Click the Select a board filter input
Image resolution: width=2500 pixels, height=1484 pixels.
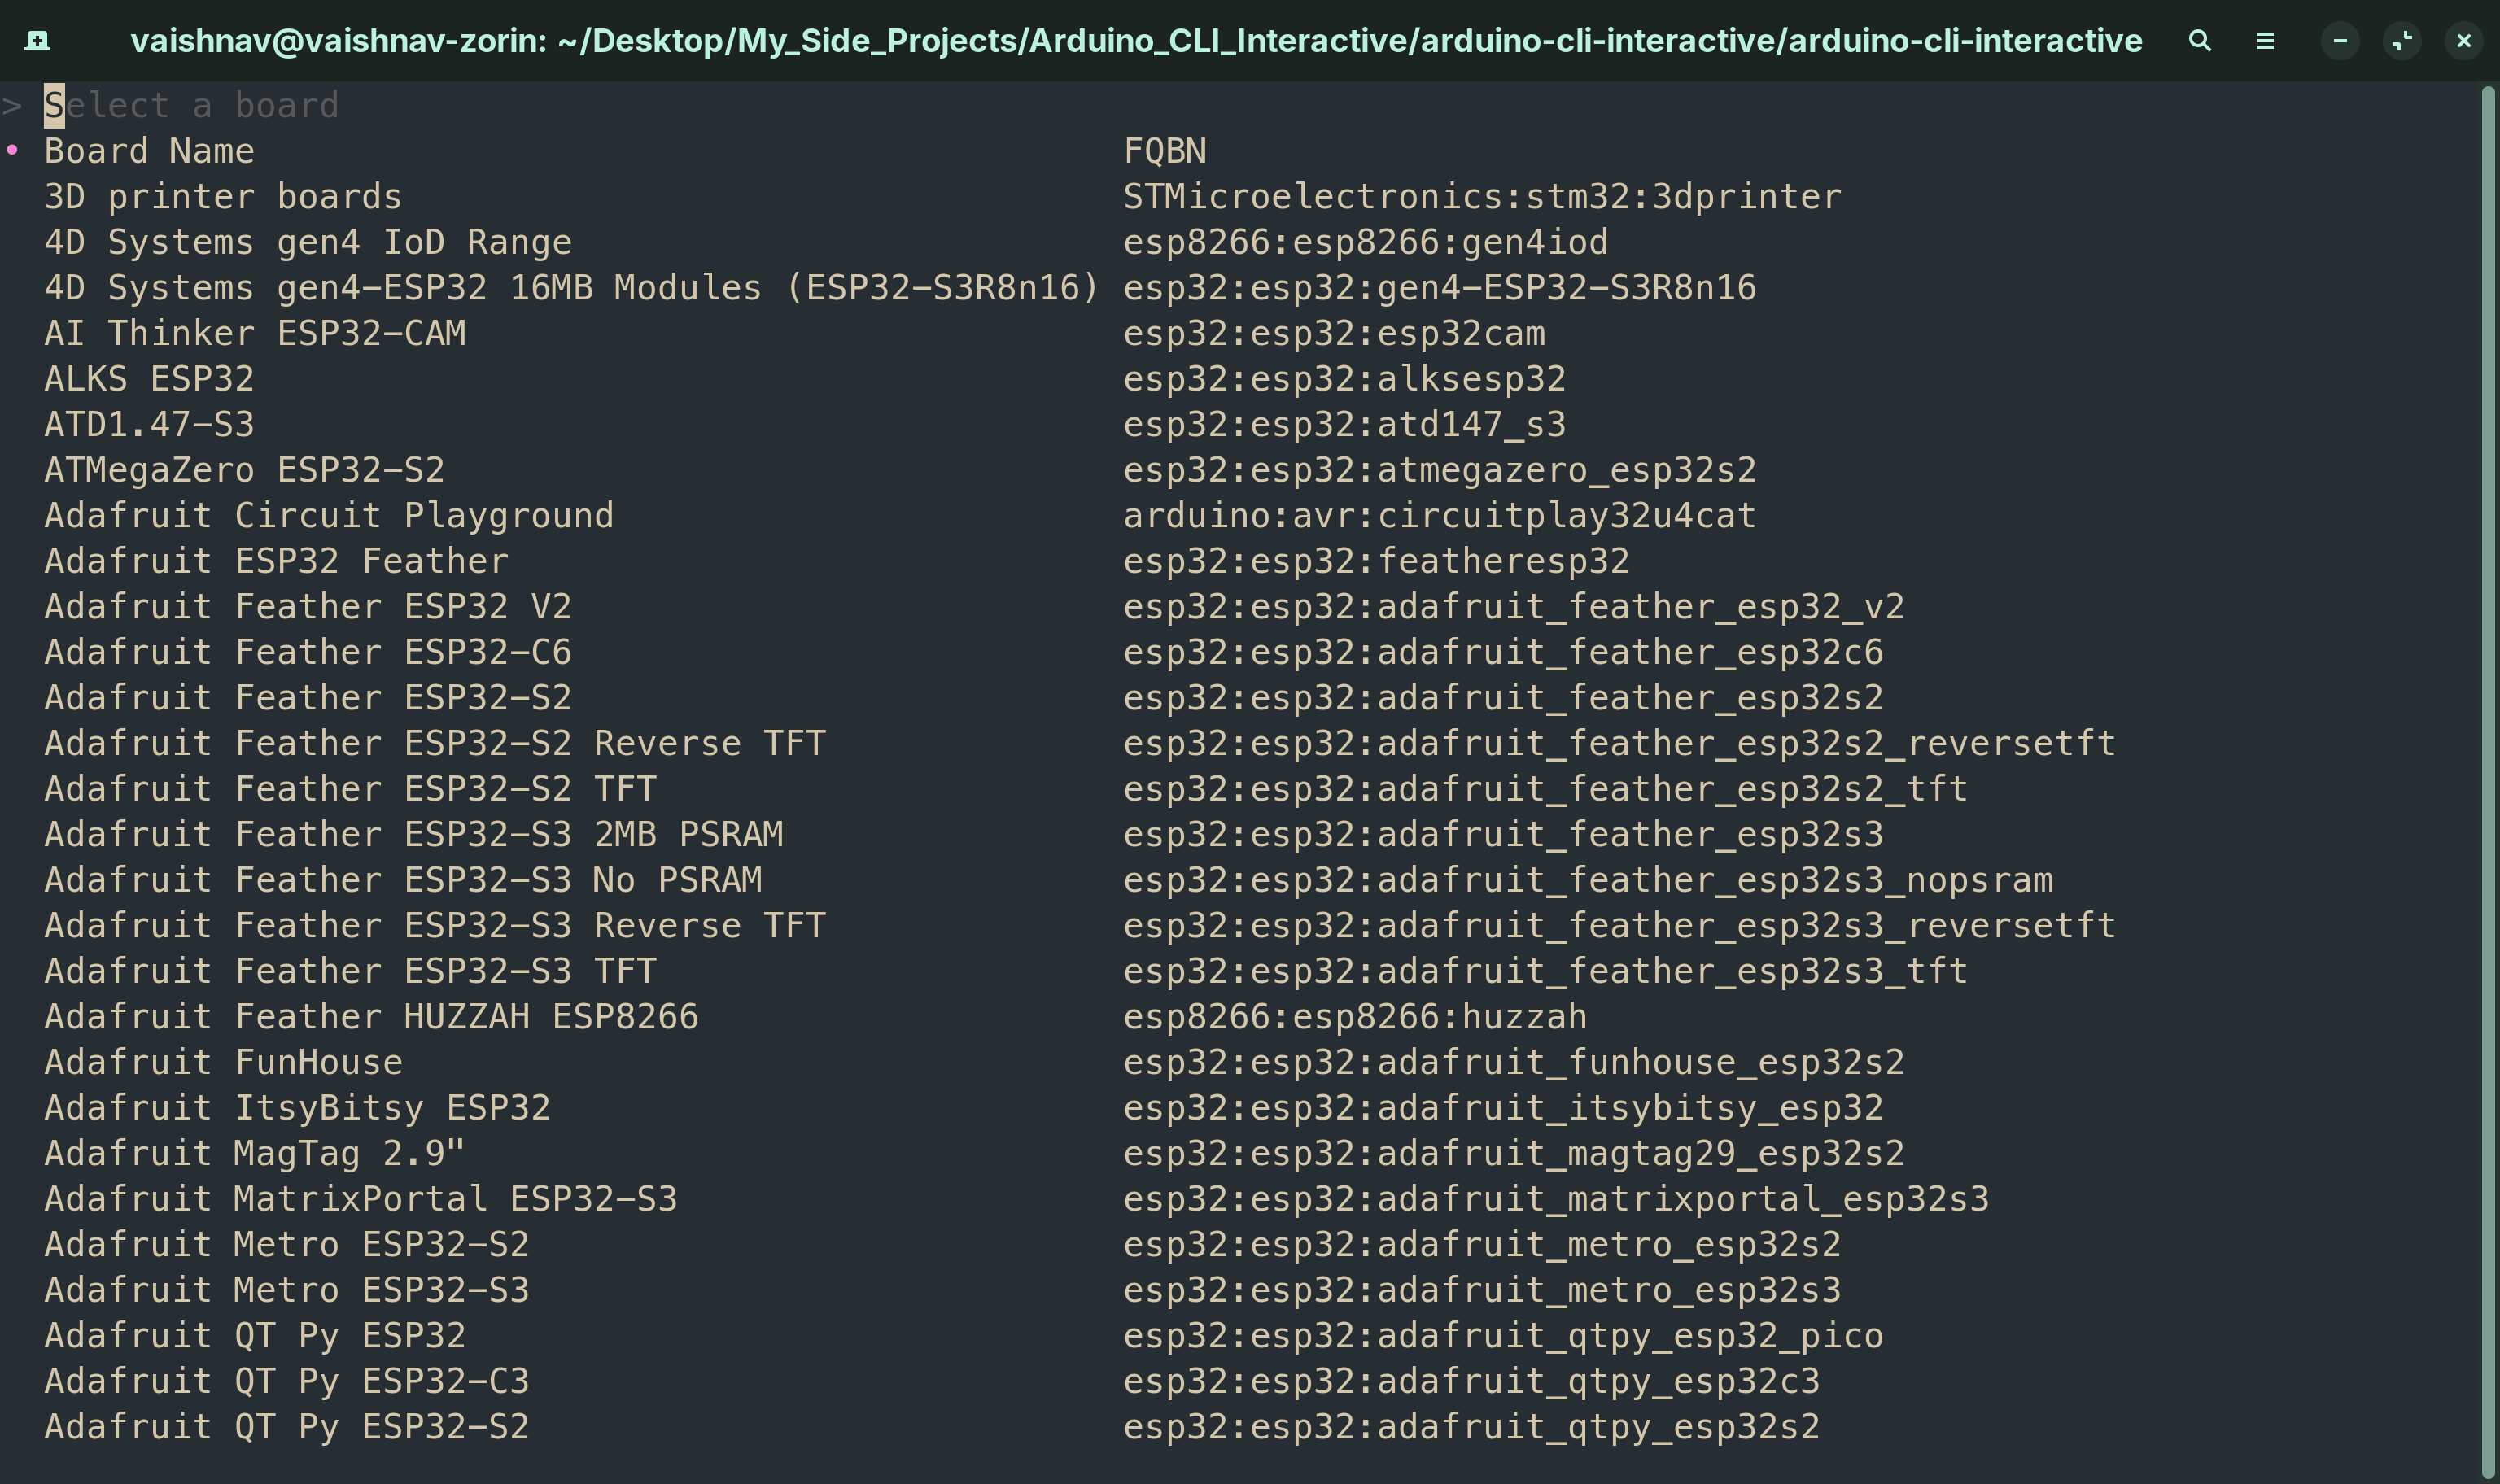pyautogui.click(x=192, y=105)
